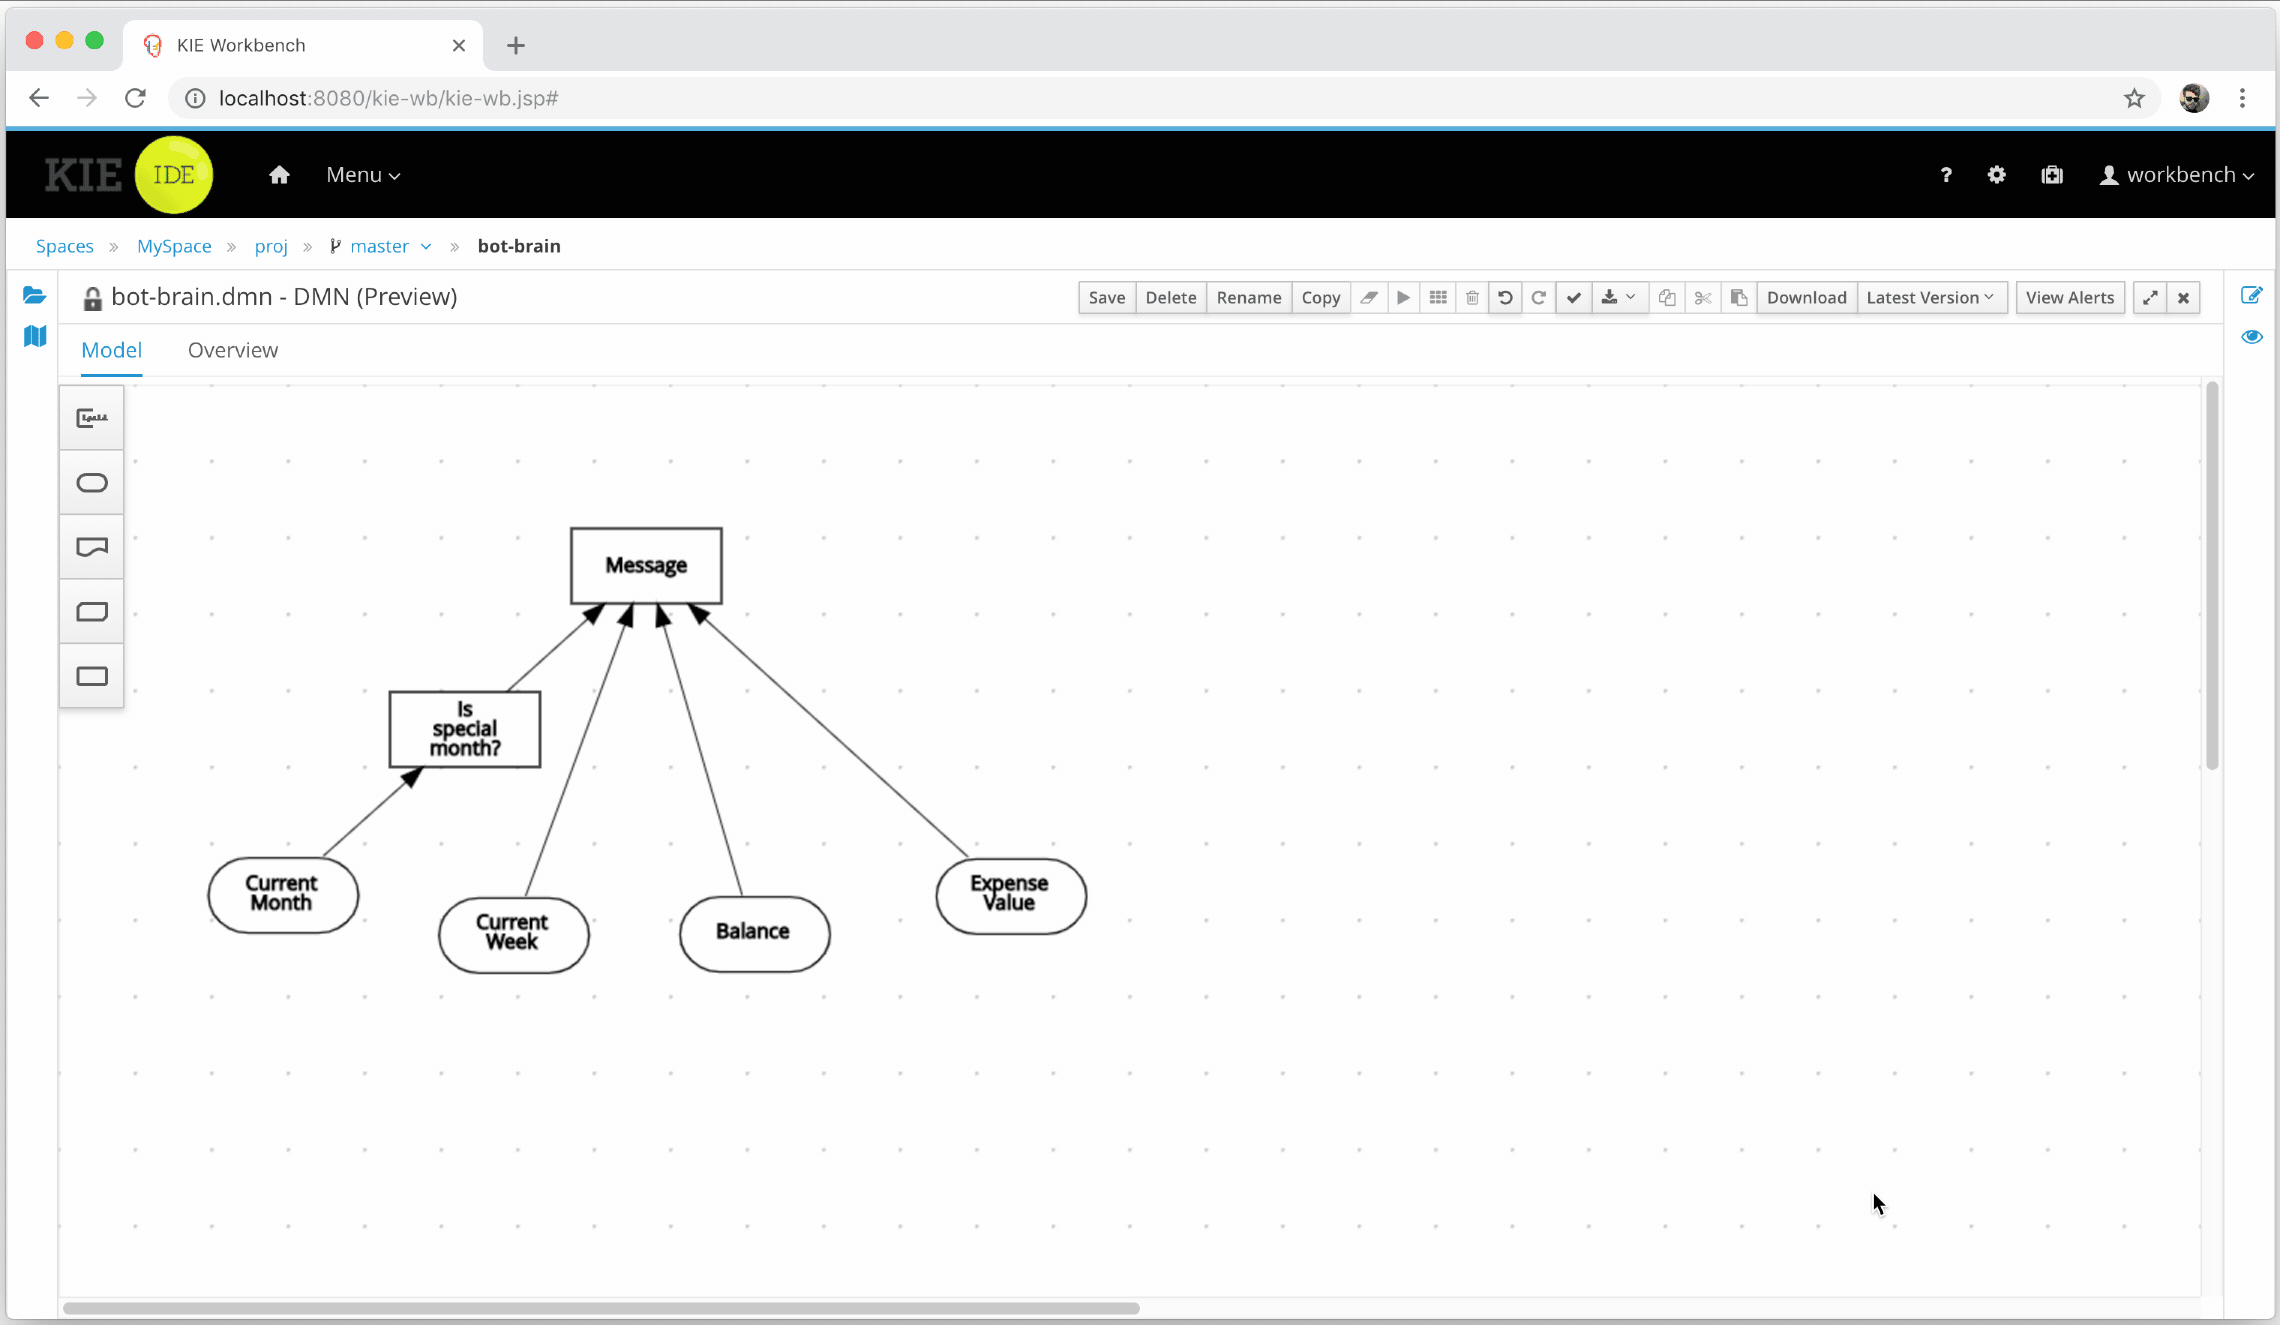Viewport: 2280px width, 1325px height.
Task: Maximize the editor with the expand arrows icon
Action: [2150, 298]
